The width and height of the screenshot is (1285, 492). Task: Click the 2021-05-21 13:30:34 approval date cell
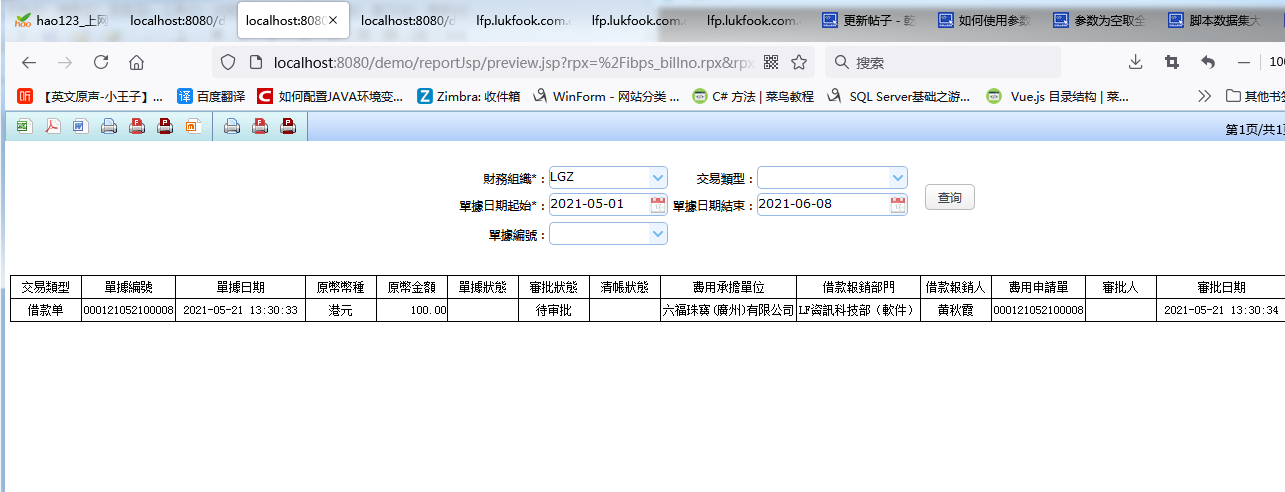coord(1221,310)
